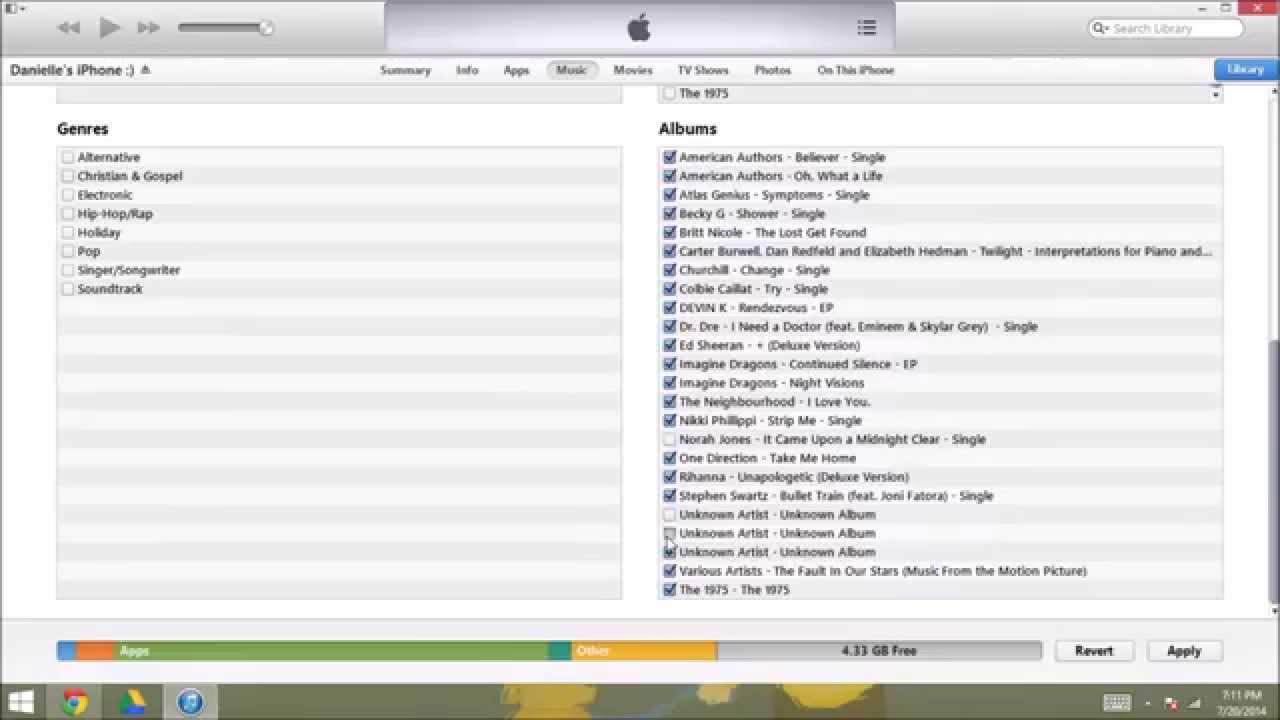This screenshot has height=720, width=1280.
Task: Show the taskbar clock and date
Action: click(x=1240, y=702)
